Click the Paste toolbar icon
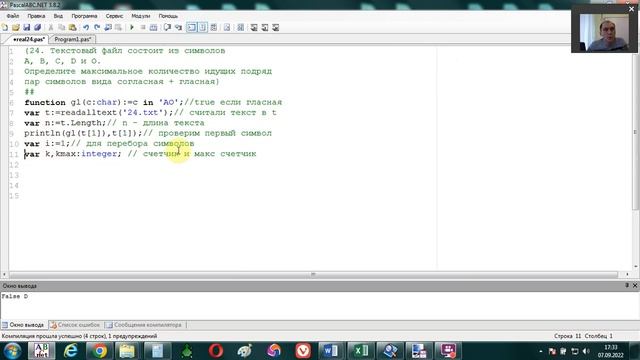Viewport: 640px width, 360px height. click(x=73, y=27)
